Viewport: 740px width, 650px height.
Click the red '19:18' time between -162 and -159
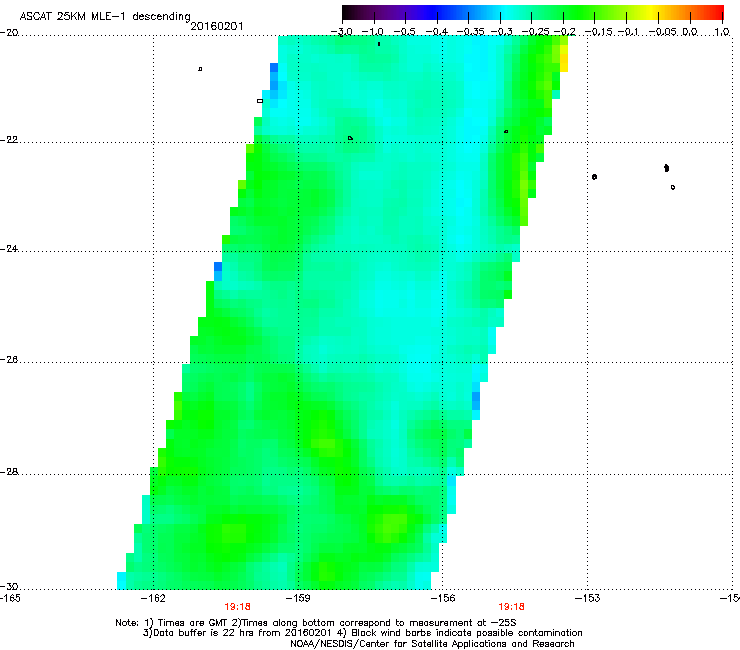click(237, 607)
